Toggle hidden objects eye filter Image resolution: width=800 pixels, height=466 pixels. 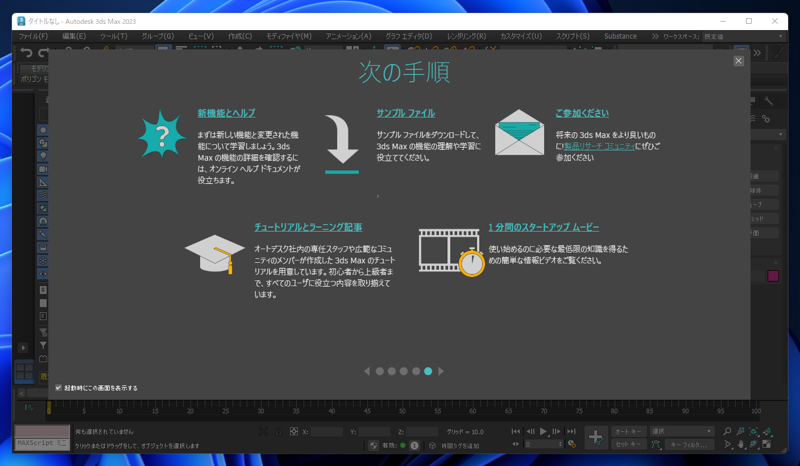(43, 274)
